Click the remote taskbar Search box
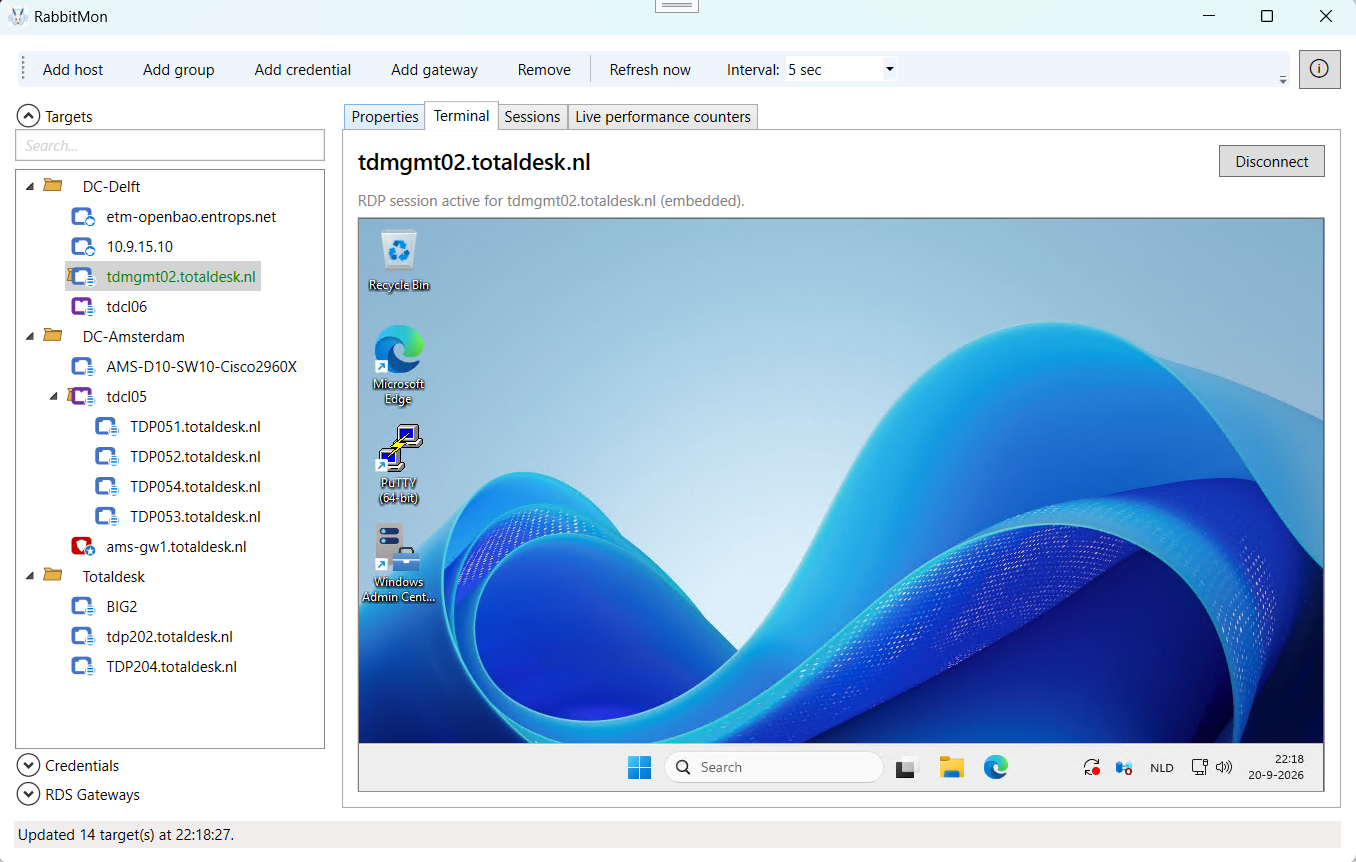Screen dimensions: 1356x862 [773, 767]
